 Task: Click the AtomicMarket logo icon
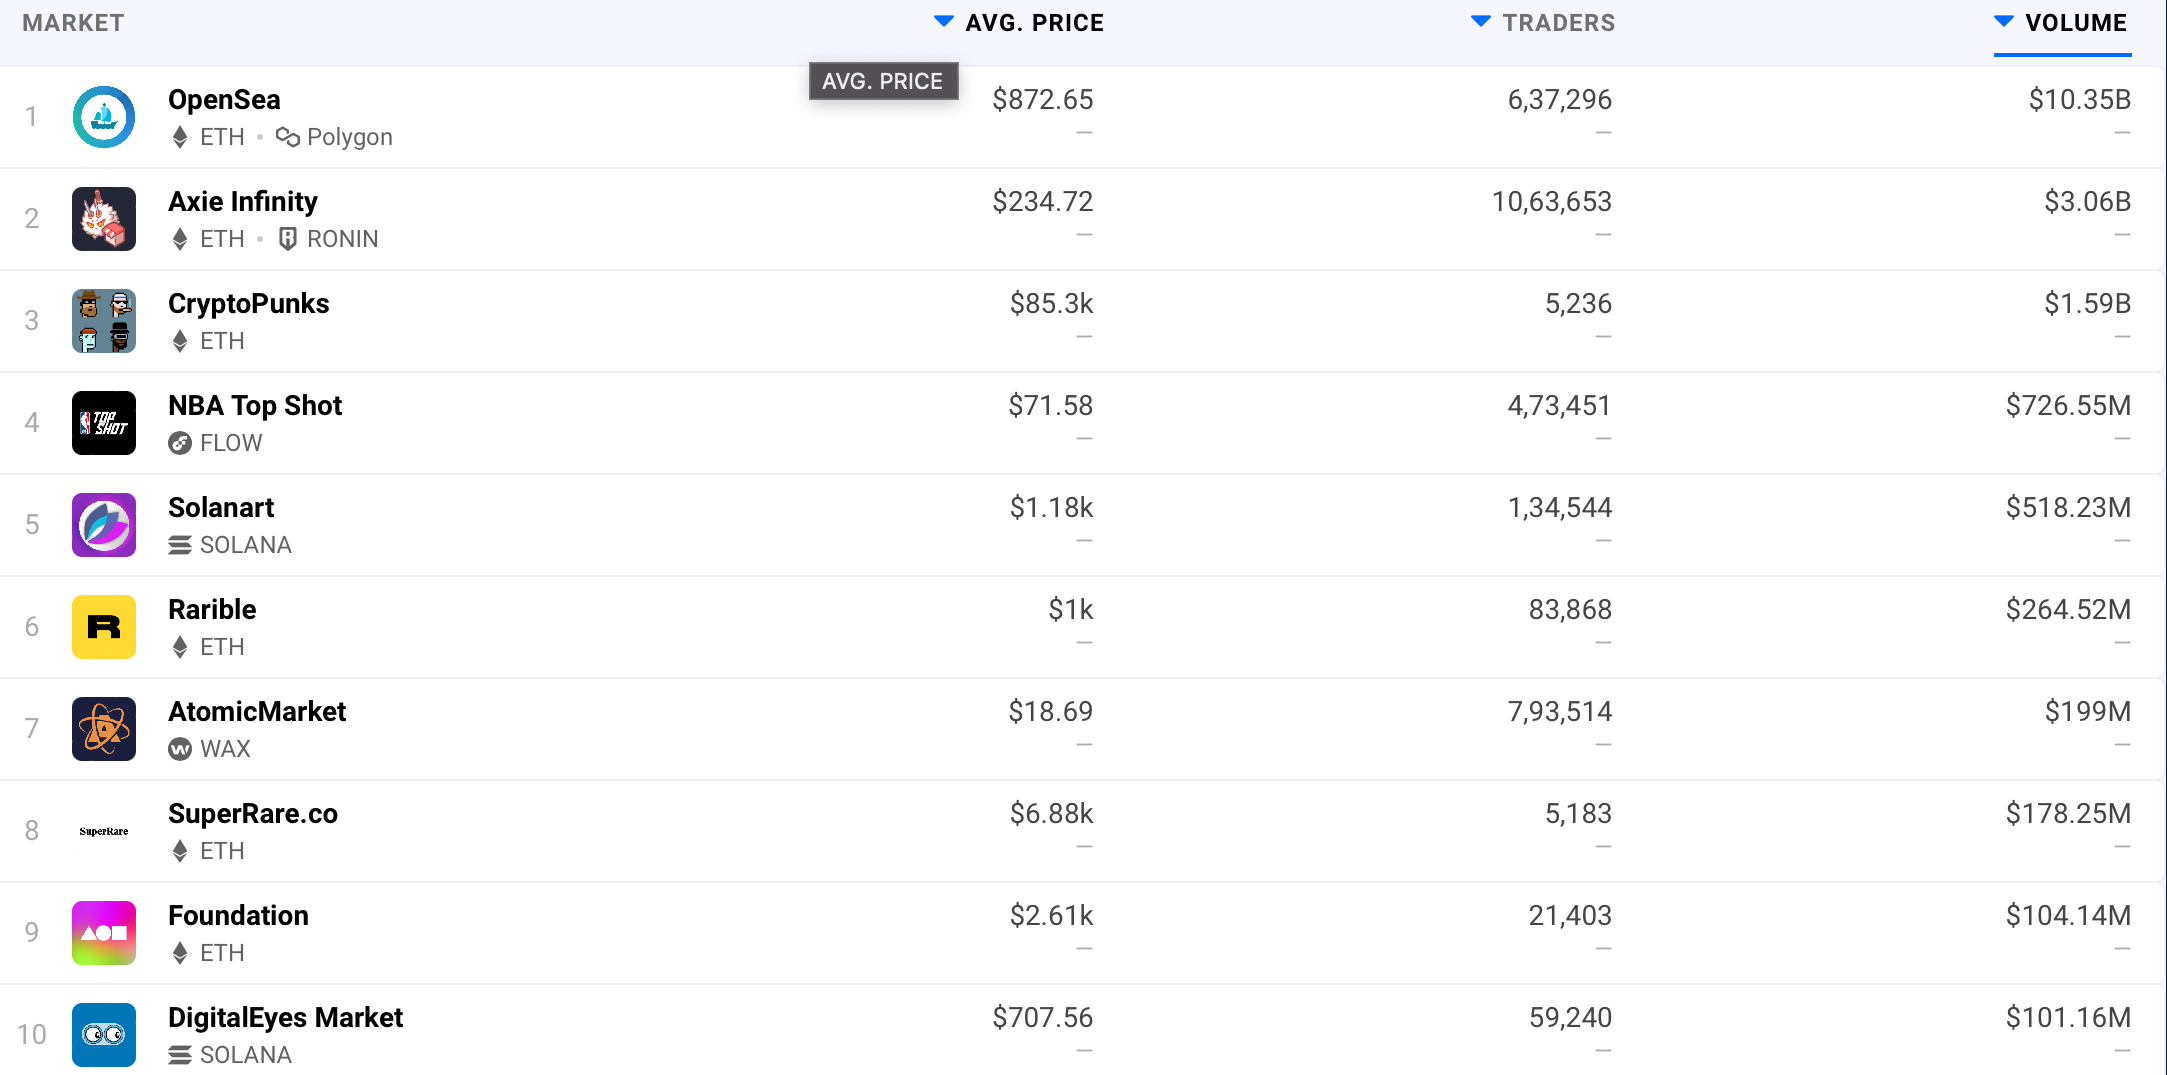(104, 729)
